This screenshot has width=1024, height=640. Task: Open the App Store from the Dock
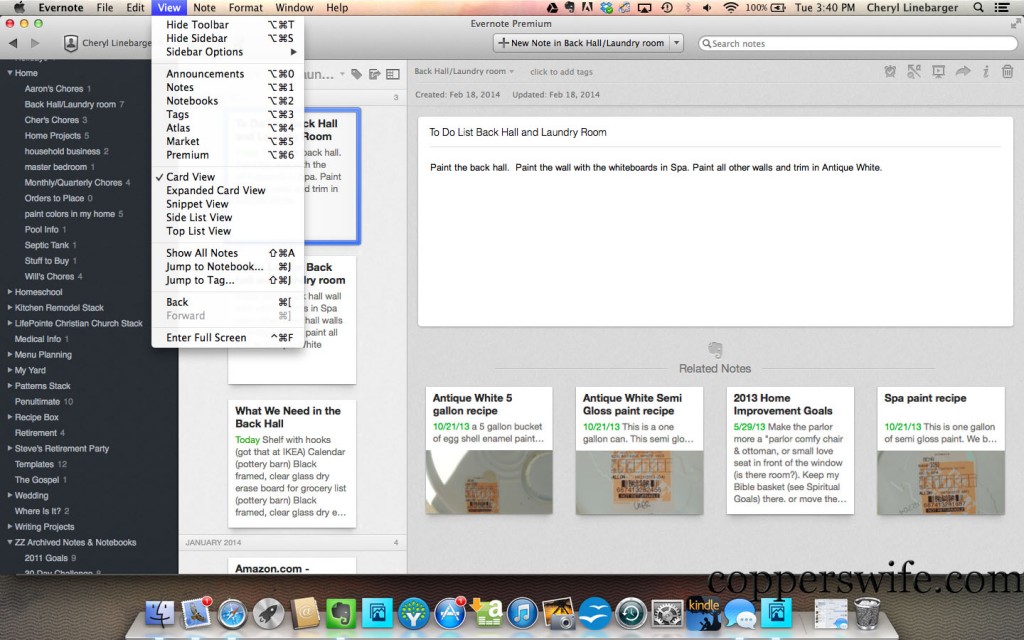[x=449, y=614]
